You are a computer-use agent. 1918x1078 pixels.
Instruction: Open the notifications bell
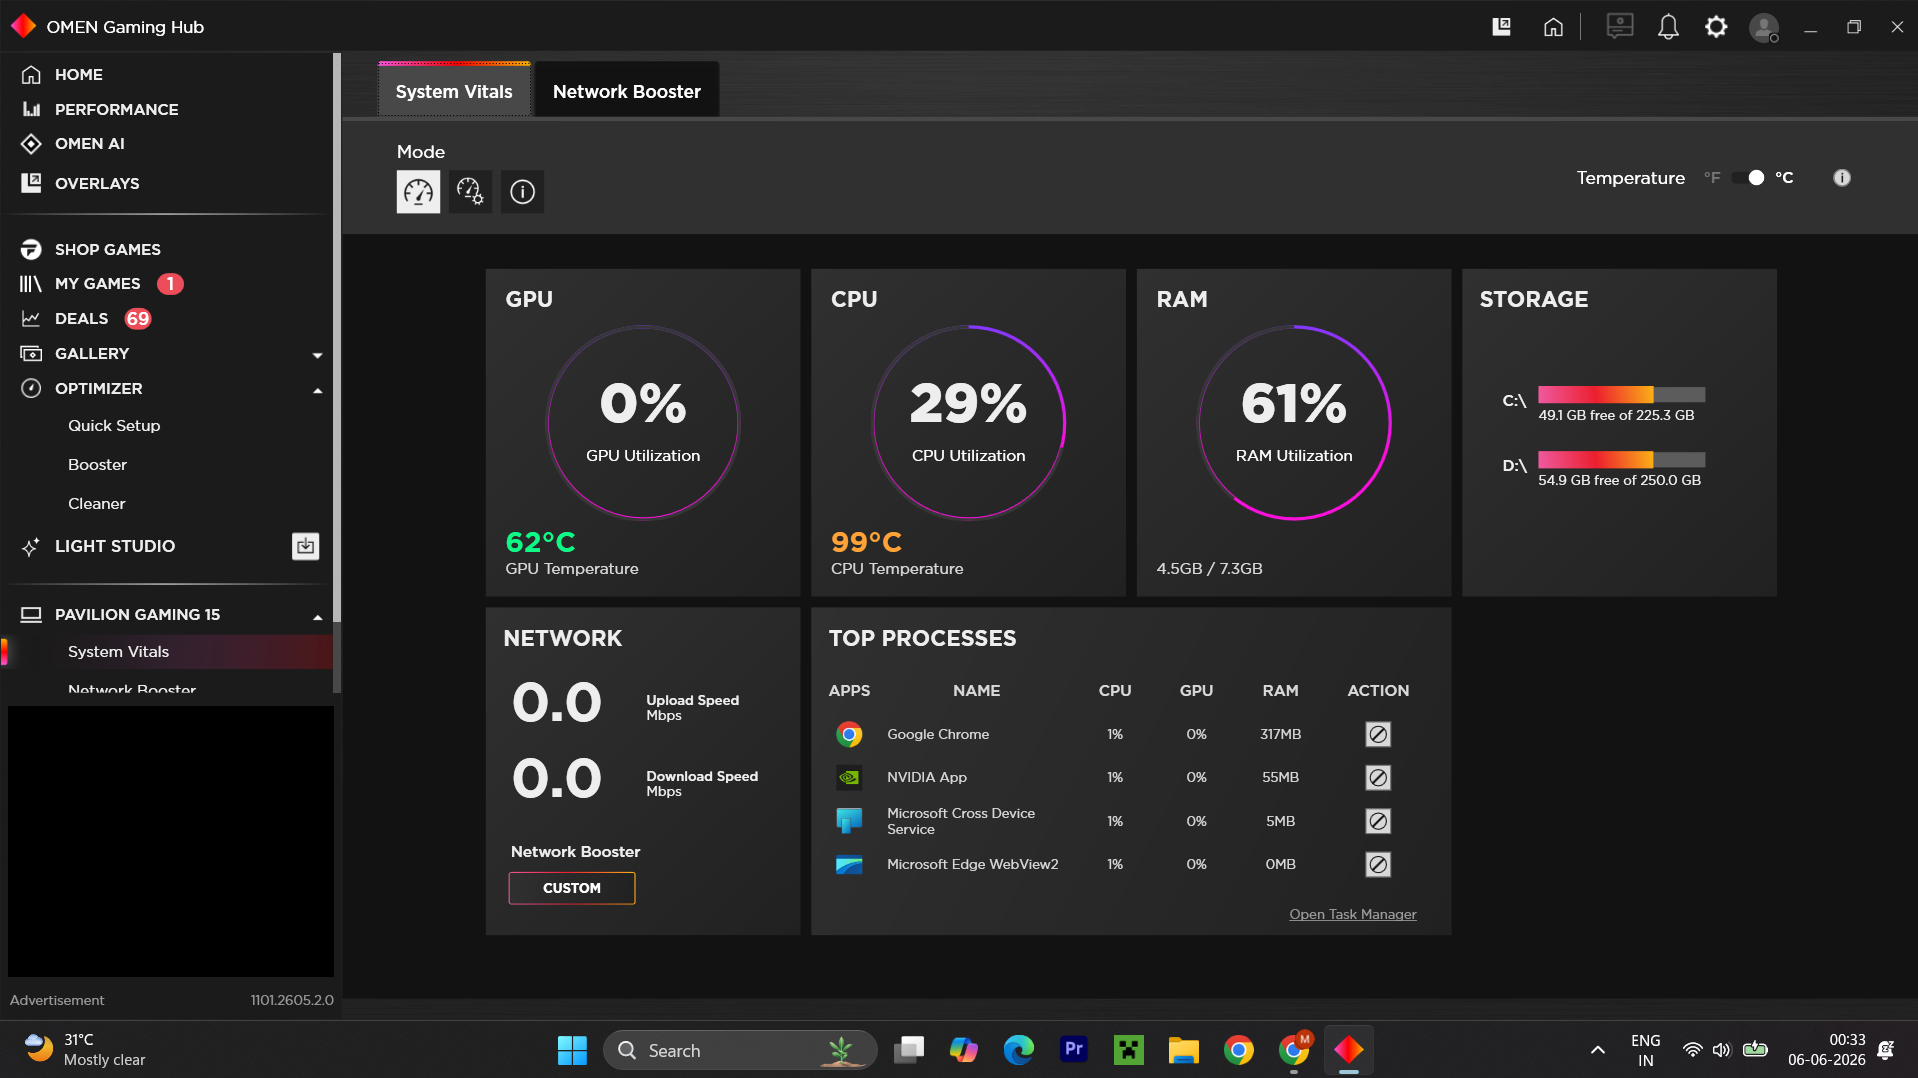pos(1668,27)
